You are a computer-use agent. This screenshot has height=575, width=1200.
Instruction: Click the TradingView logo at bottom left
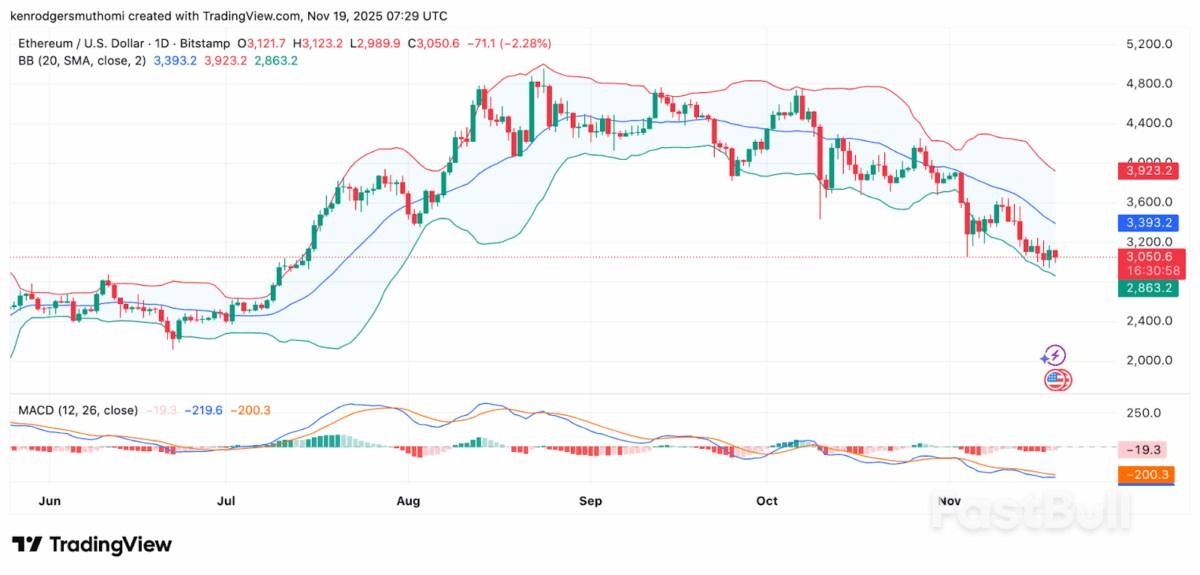click(x=92, y=545)
